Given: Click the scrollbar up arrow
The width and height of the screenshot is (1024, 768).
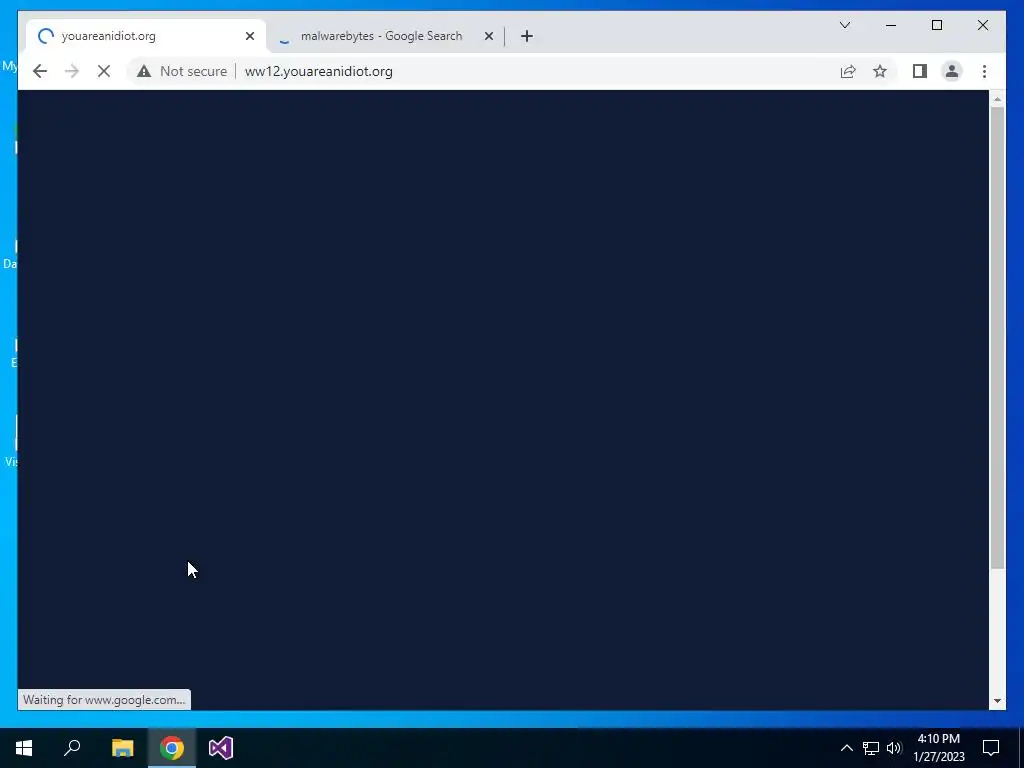Looking at the screenshot, I should point(997,99).
